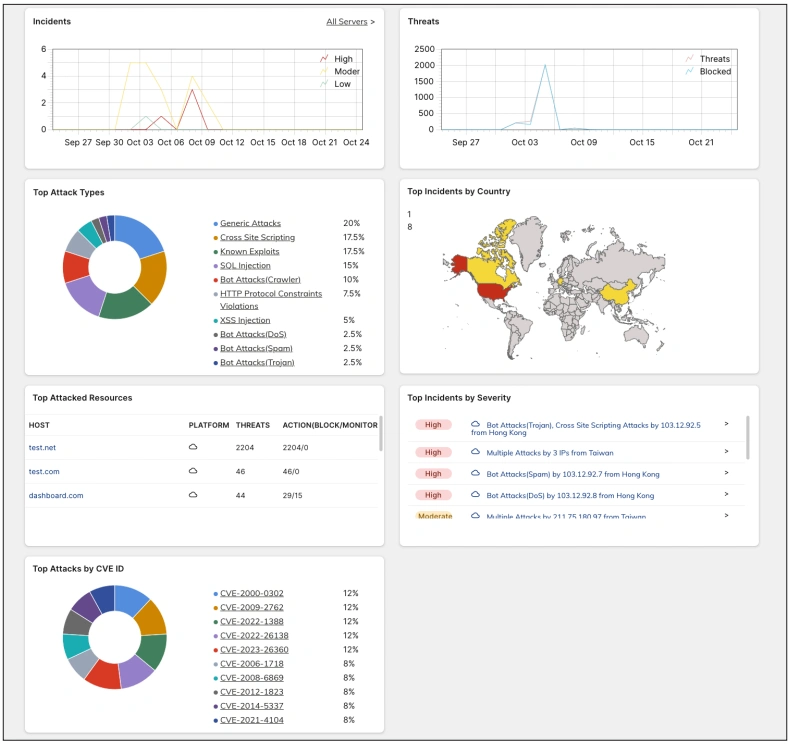Click cloud icon beside Bot Attacks(DoS) incident
The height and width of the screenshot is (747, 793).
[x=476, y=495]
